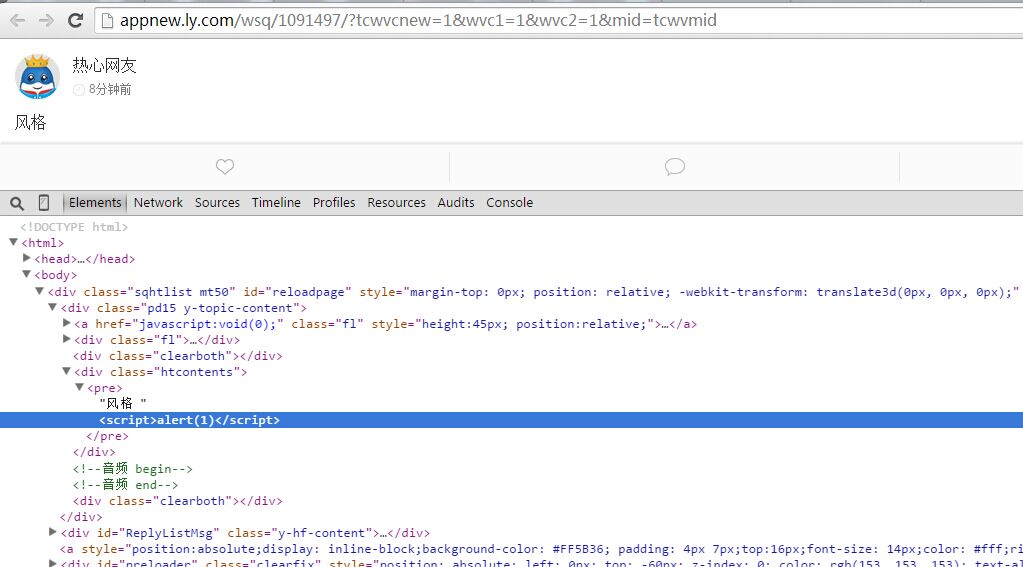1023x567 pixels.
Task: Click the heart like icon
Action: click(x=224, y=166)
